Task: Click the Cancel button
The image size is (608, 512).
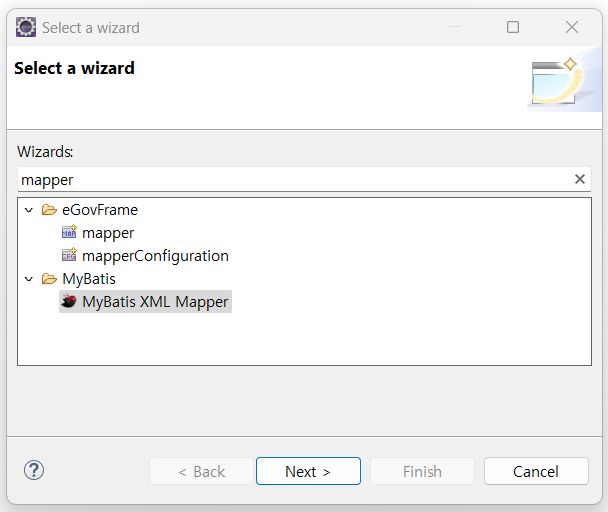Action: click(536, 471)
